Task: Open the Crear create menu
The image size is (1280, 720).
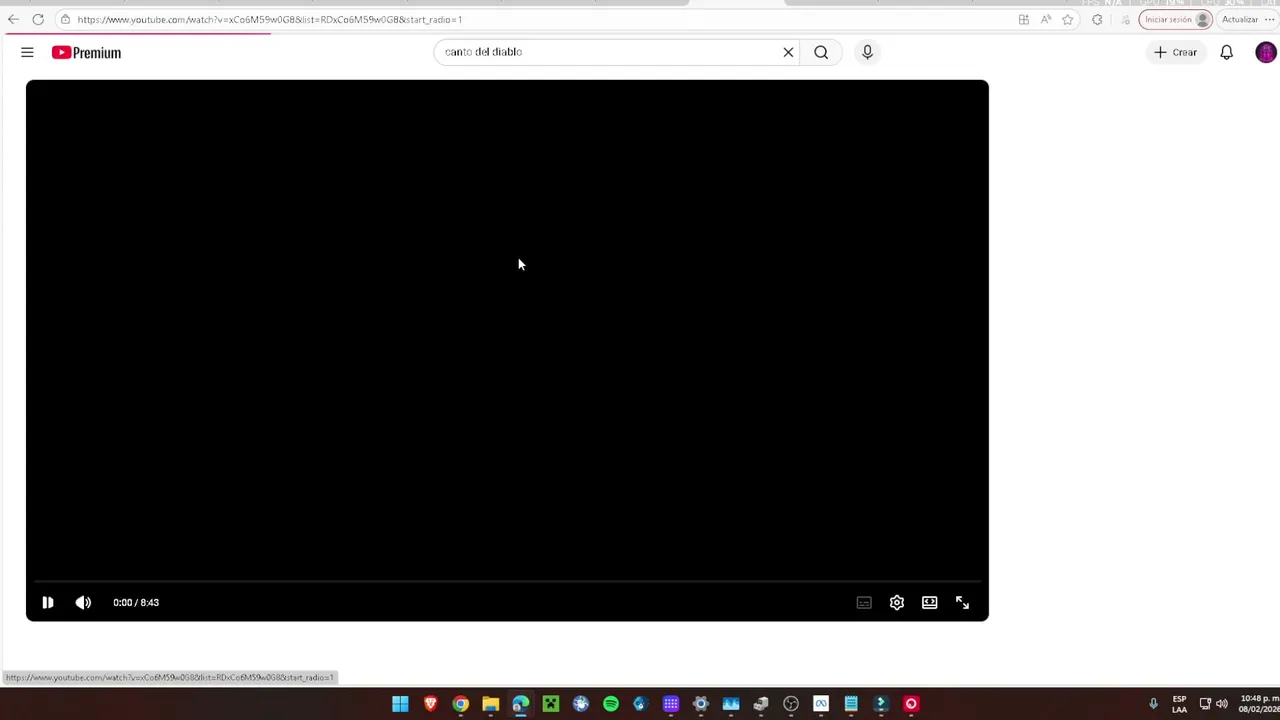Action: pos(1175,52)
